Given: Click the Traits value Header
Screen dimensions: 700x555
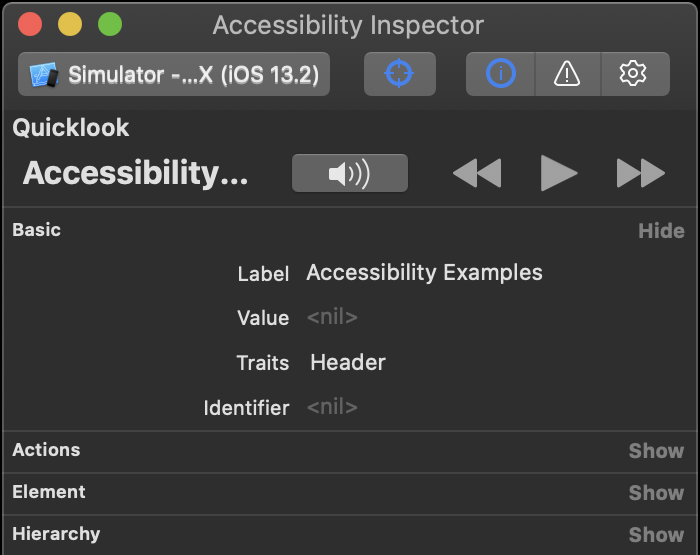Looking at the screenshot, I should coord(348,363).
